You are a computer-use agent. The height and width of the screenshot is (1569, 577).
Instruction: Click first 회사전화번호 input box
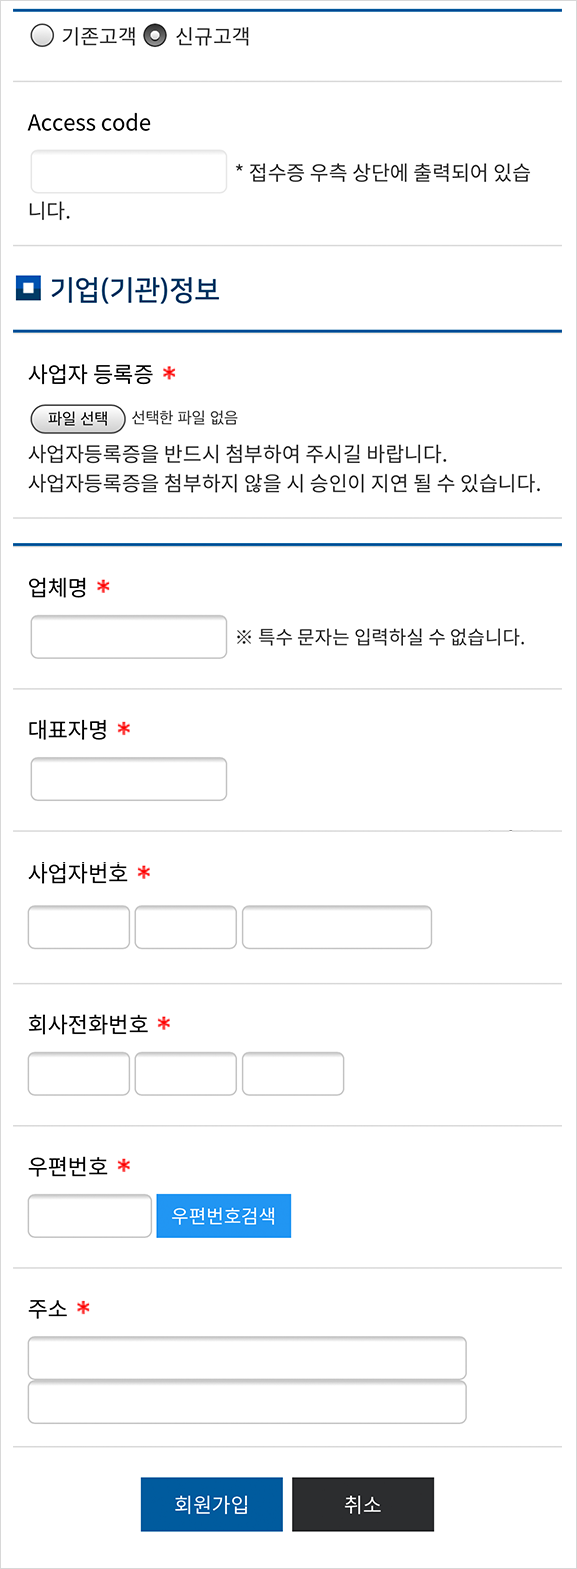pos(79,1074)
